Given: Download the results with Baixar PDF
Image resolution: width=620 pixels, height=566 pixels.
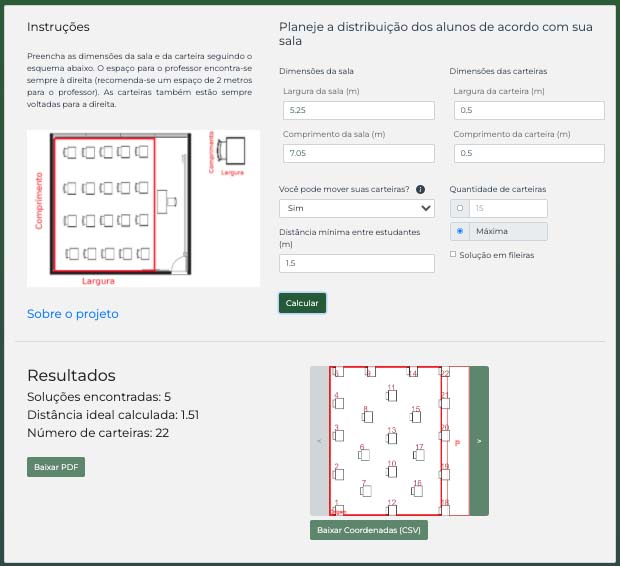Looking at the screenshot, I should [56, 467].
